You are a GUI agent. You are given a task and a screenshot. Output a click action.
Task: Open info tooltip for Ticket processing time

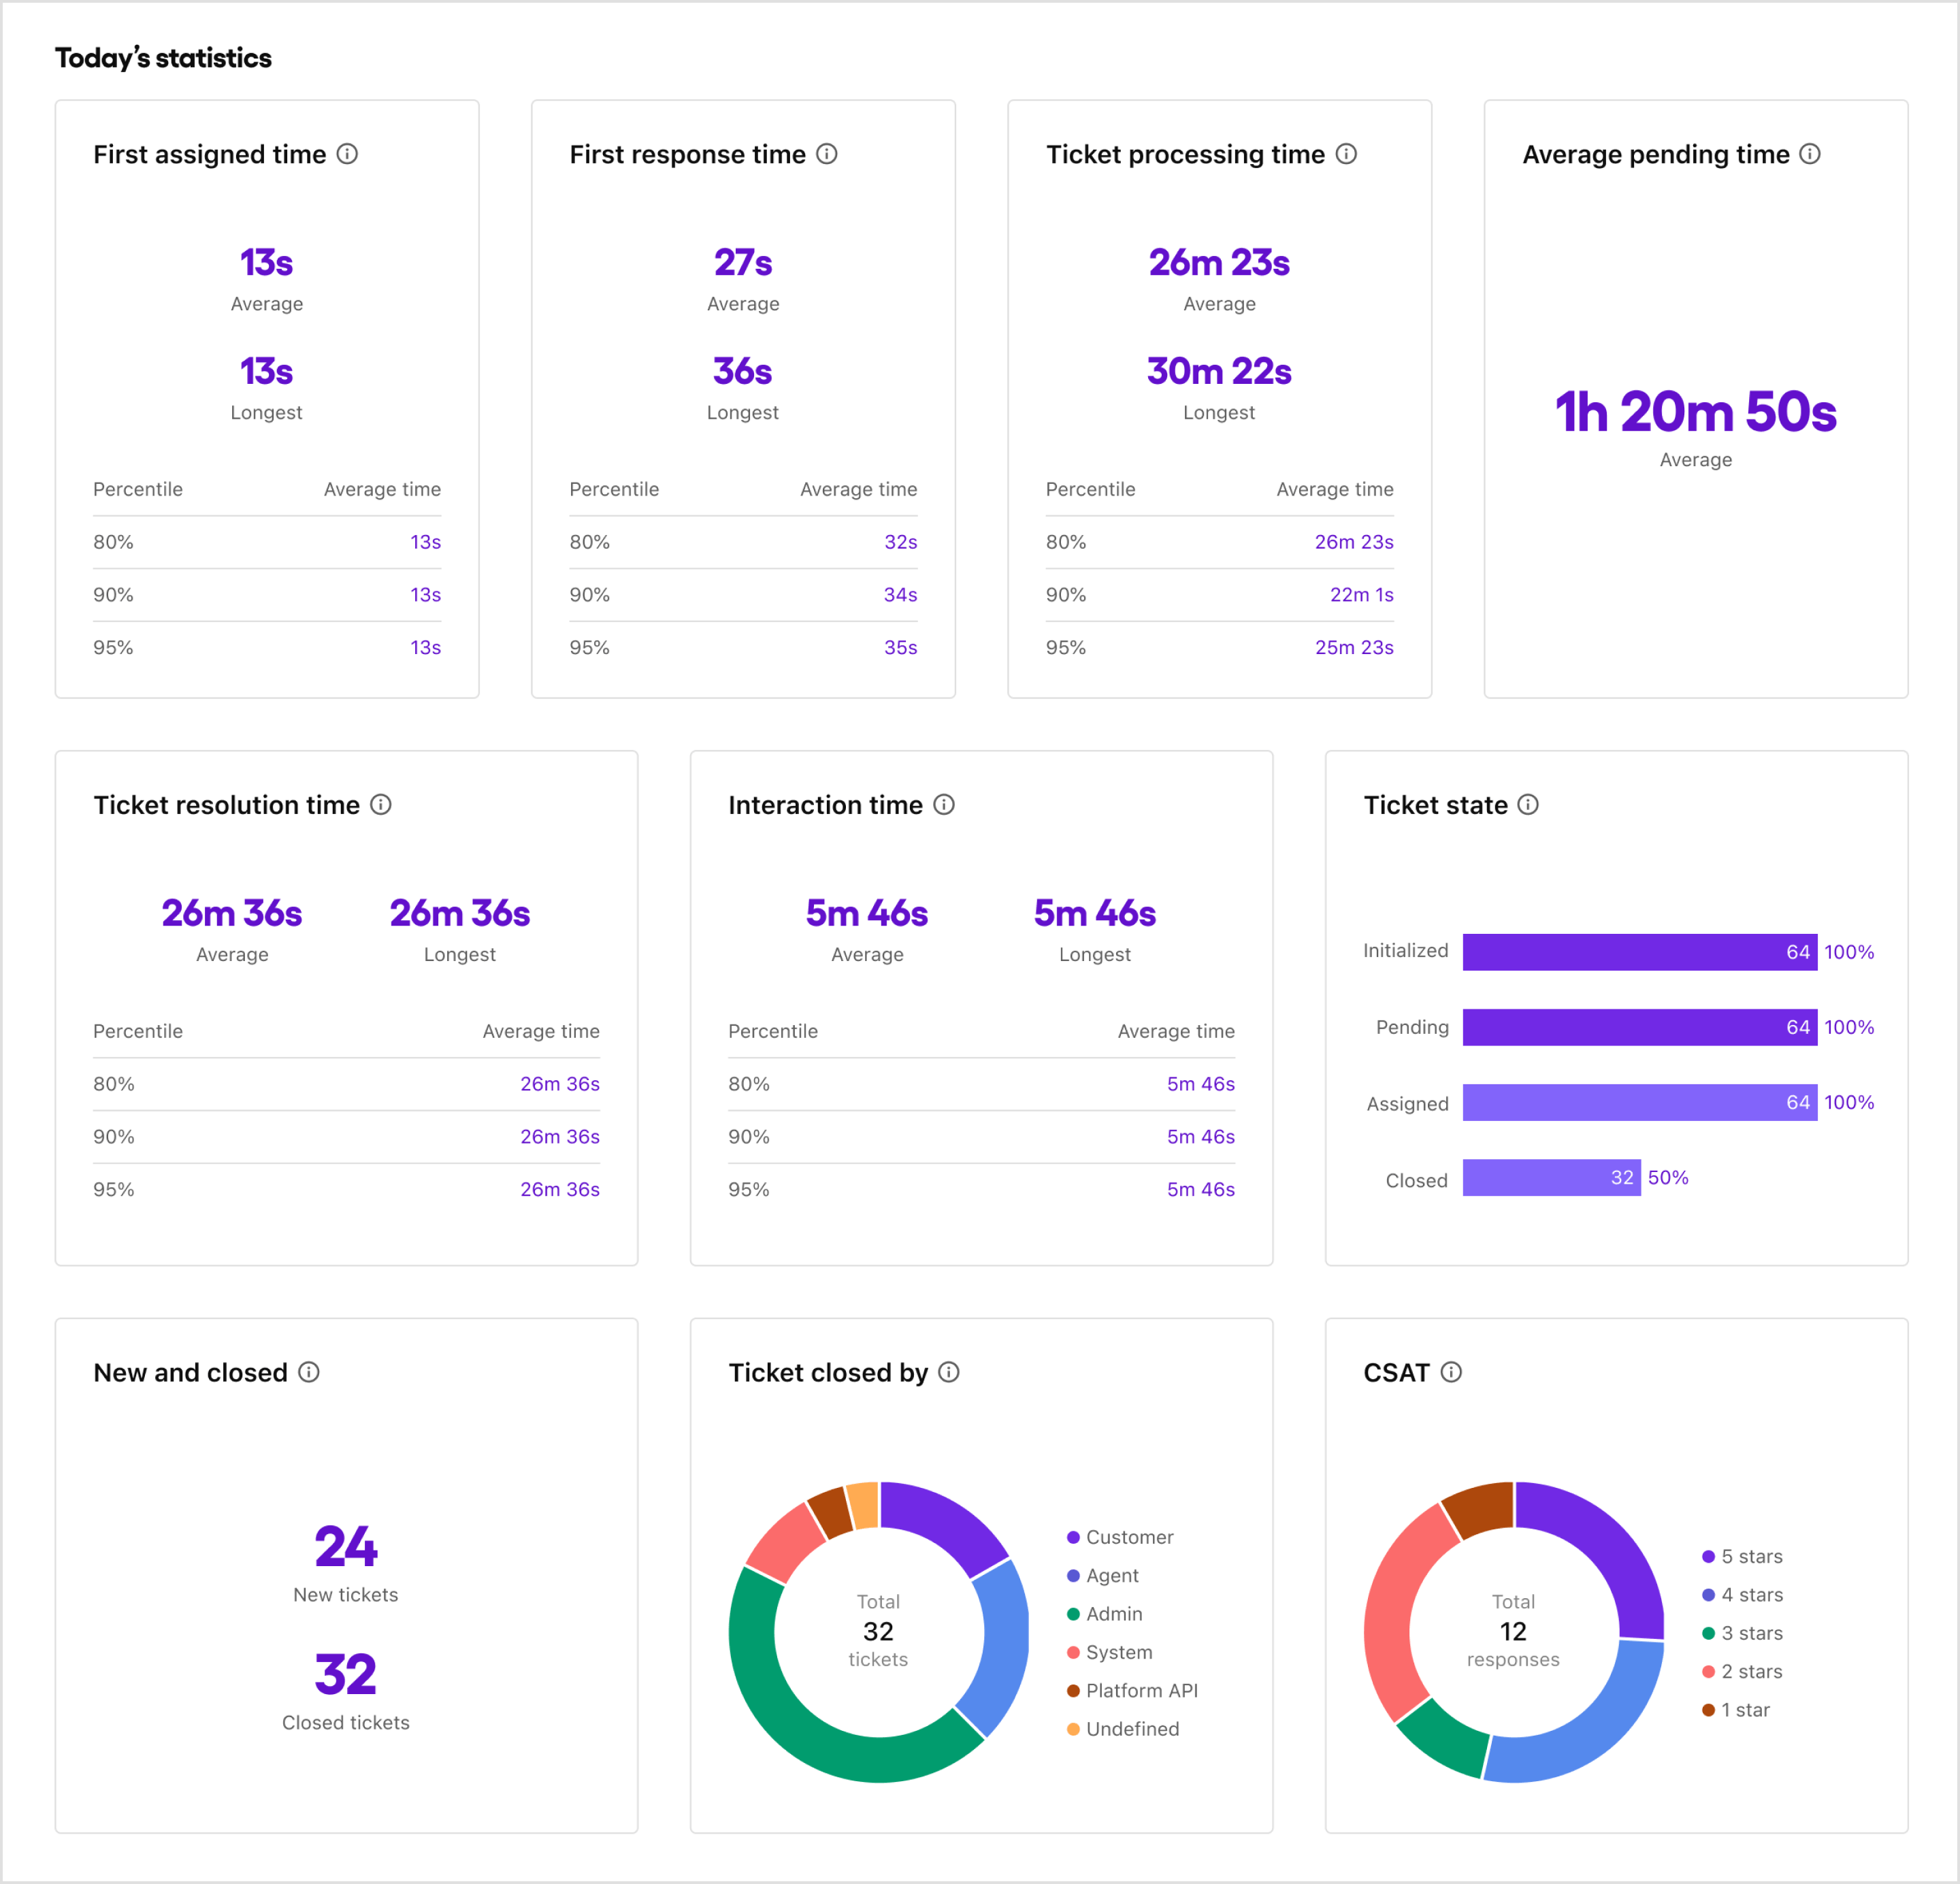tap(1346, 154)
